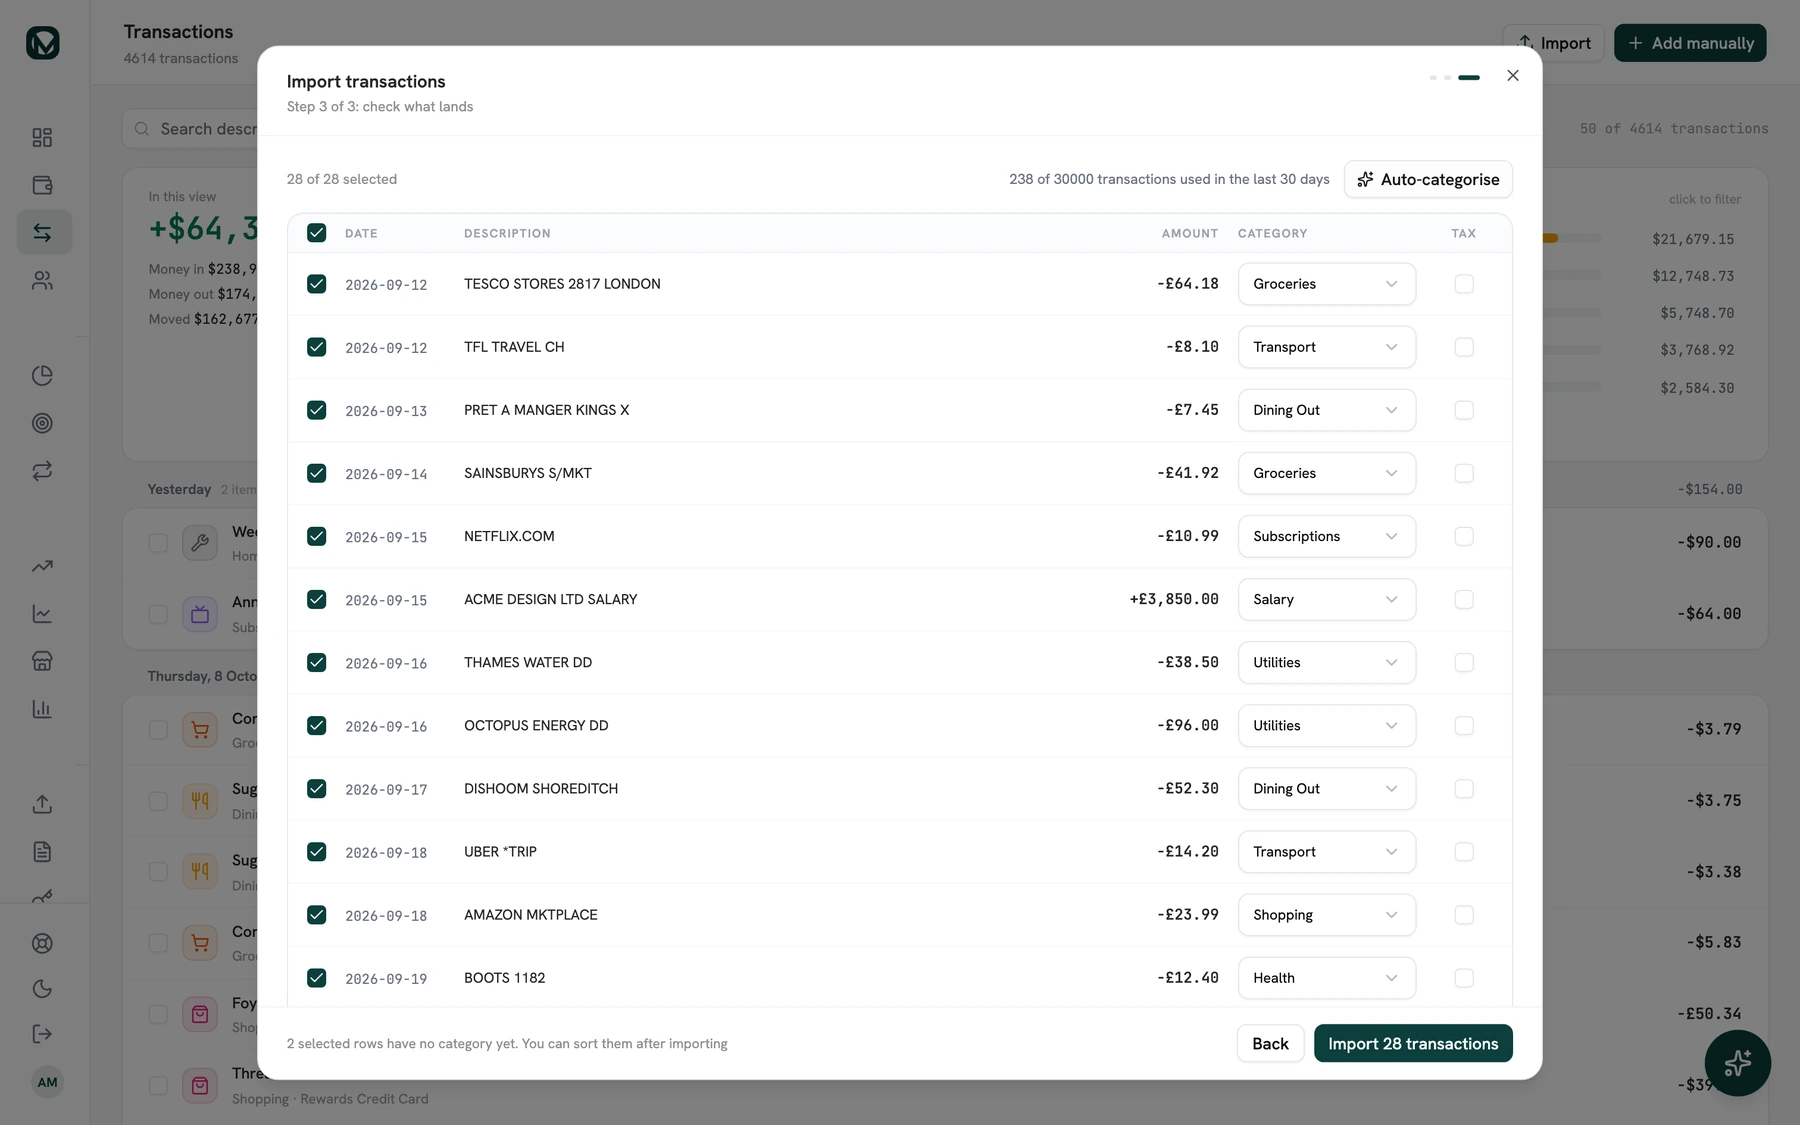Screen dimensions: 1800x1125
Task: Open the recurring loop icon in sidebar
Action: (42, 470)
